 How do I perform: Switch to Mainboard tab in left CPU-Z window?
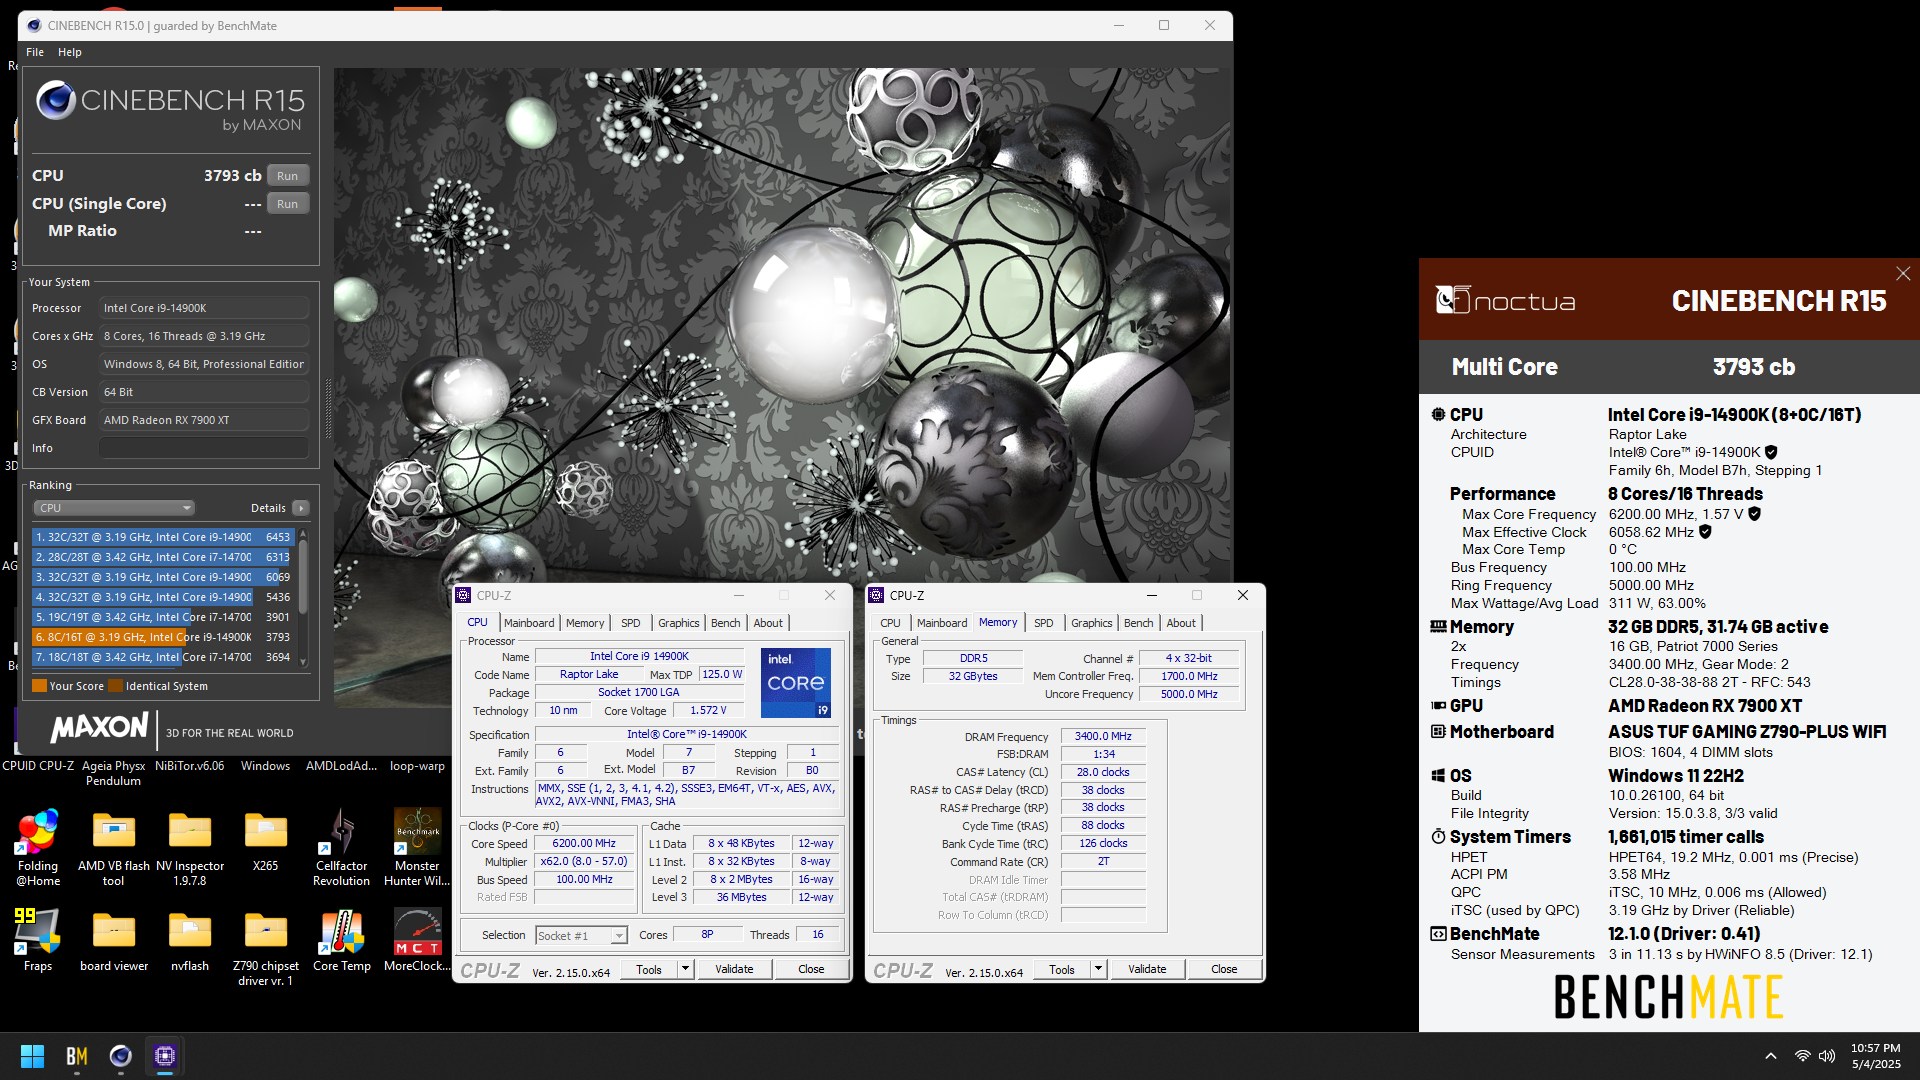point(529,623)
